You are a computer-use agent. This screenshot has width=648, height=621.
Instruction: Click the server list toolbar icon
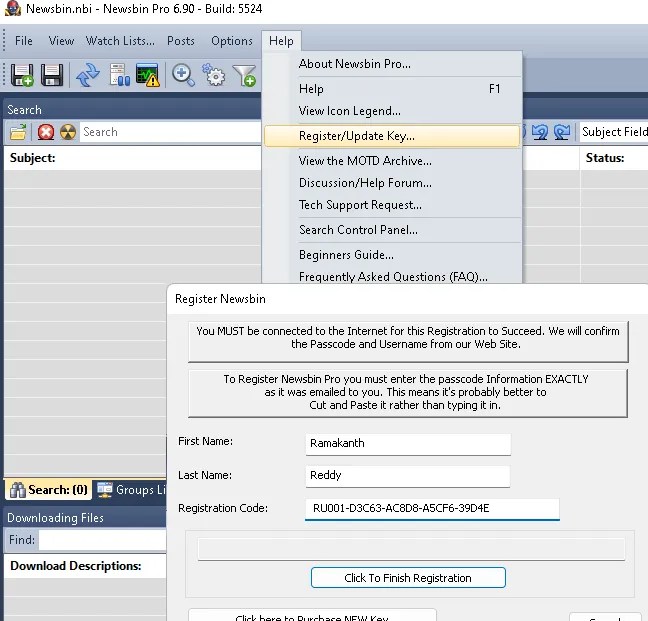[x=119, y=75]
